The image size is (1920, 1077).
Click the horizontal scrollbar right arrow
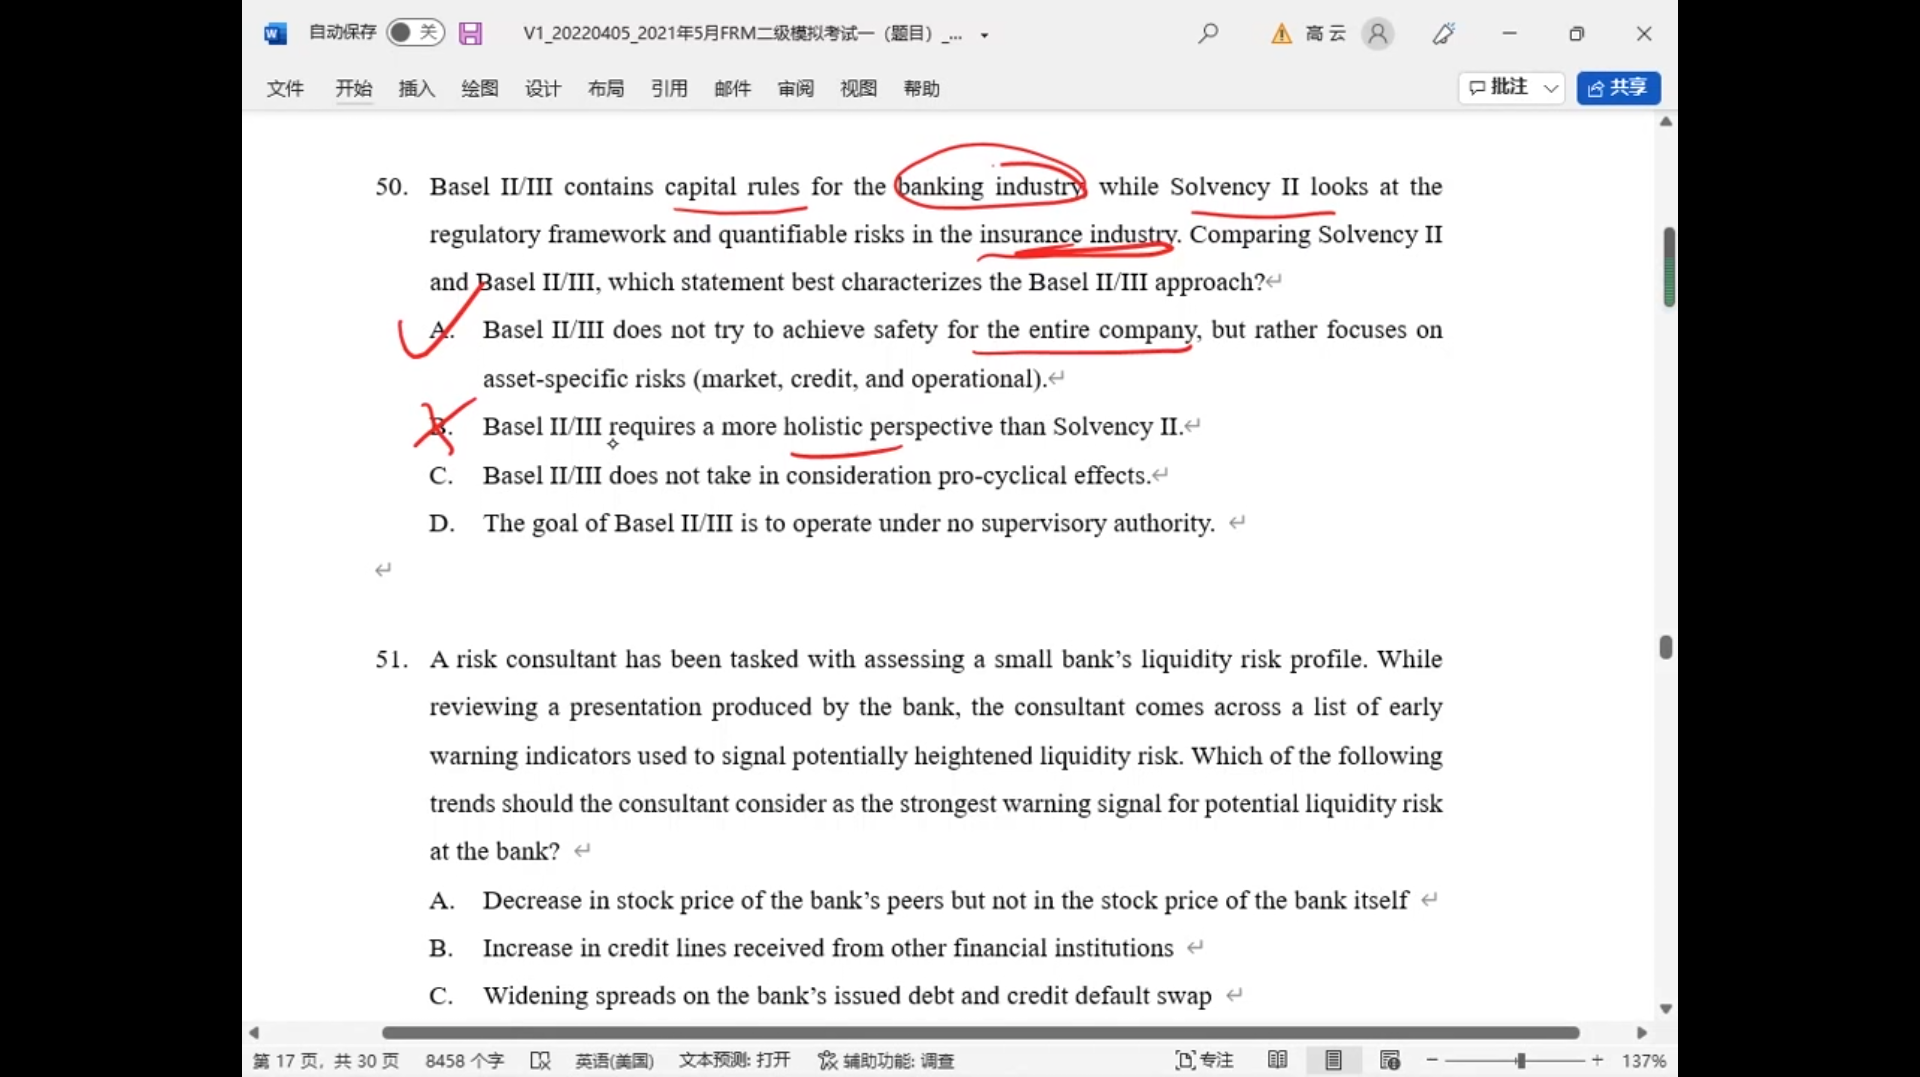[x=1641, y=1033]
